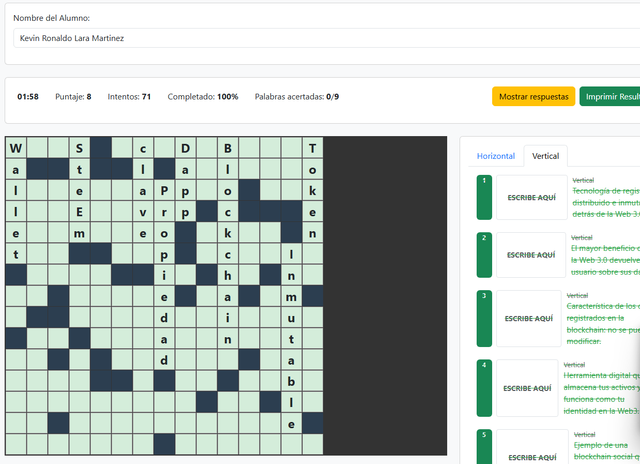Viewport: 640px width, 464px height.
Task: Select the crossword cell with capital T
Action: (x=313, y=148)
